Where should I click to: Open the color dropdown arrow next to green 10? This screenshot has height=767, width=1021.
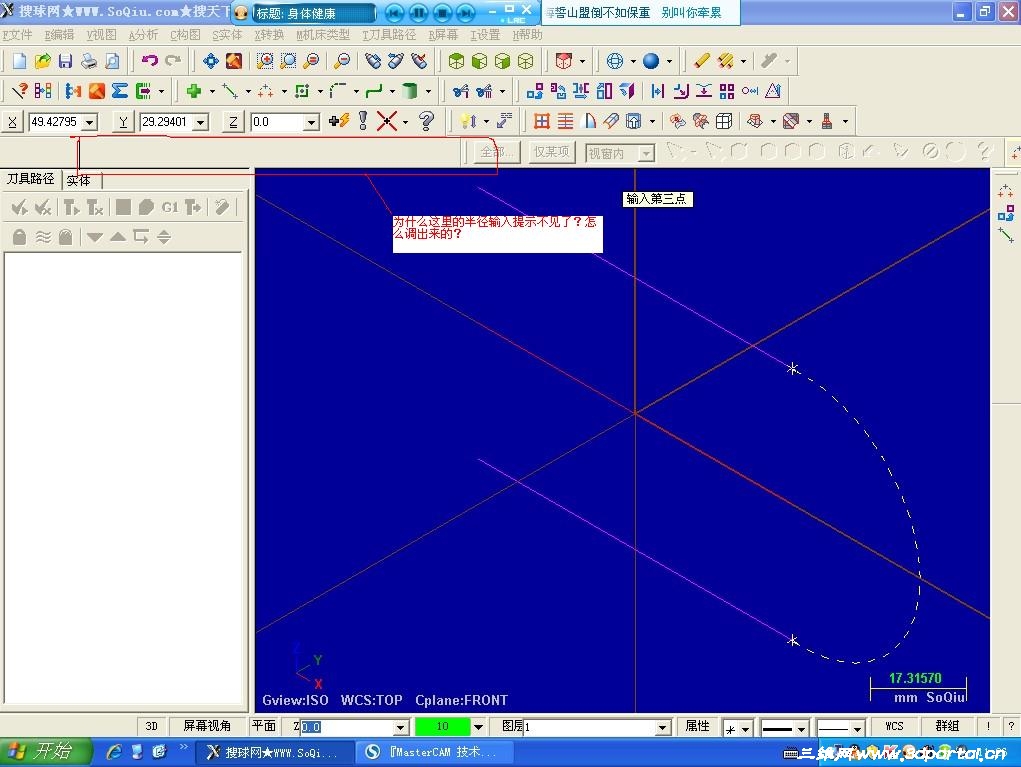(479, 727)
